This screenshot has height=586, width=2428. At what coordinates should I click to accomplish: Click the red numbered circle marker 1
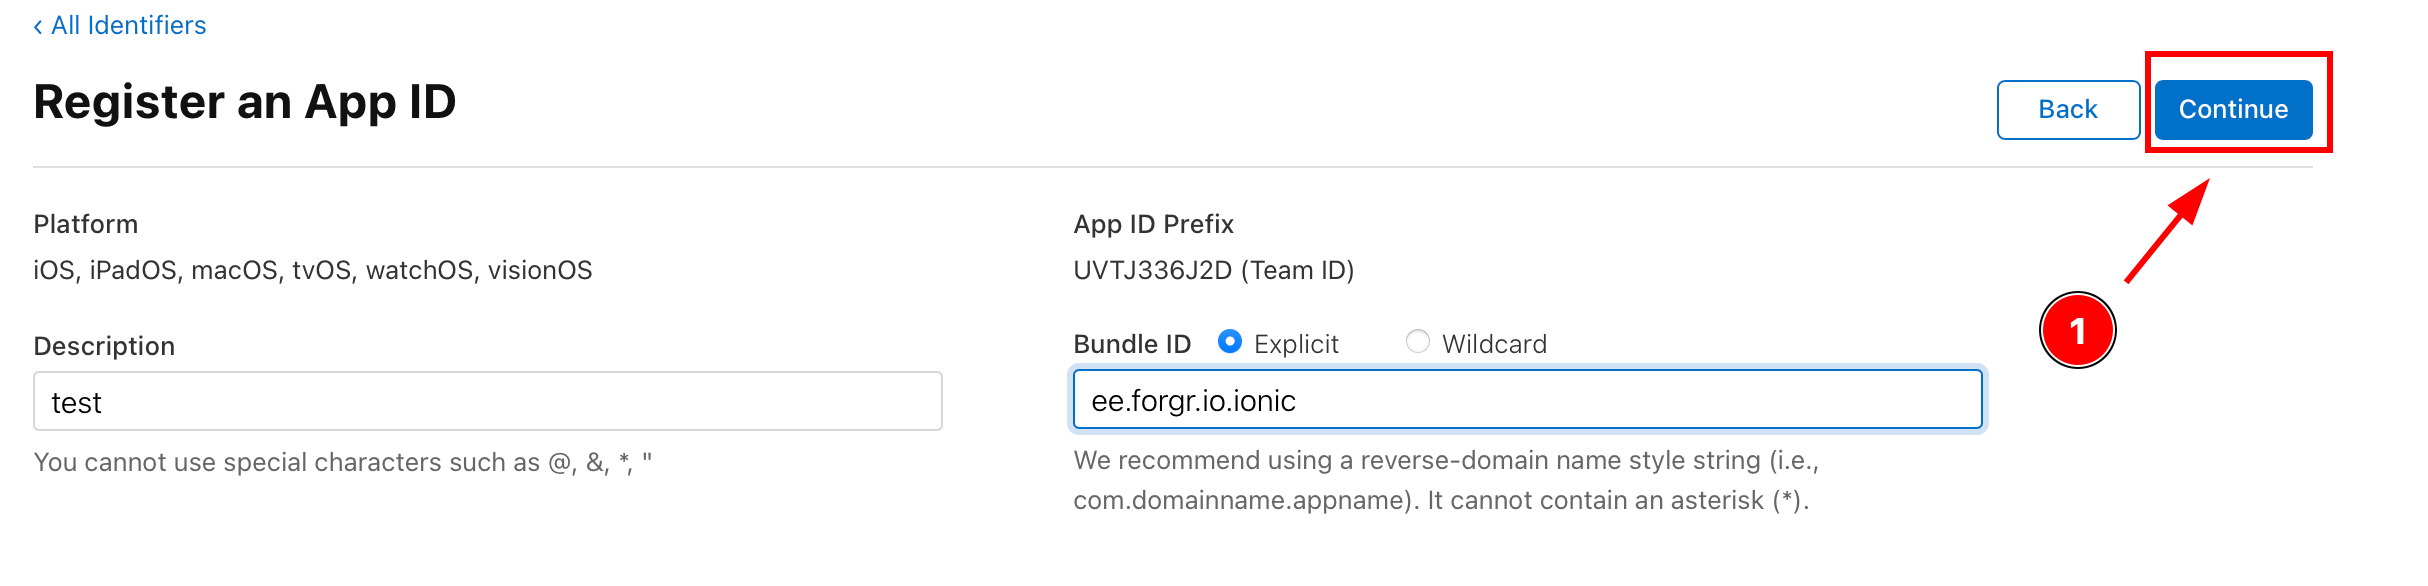pos(2077,331)
